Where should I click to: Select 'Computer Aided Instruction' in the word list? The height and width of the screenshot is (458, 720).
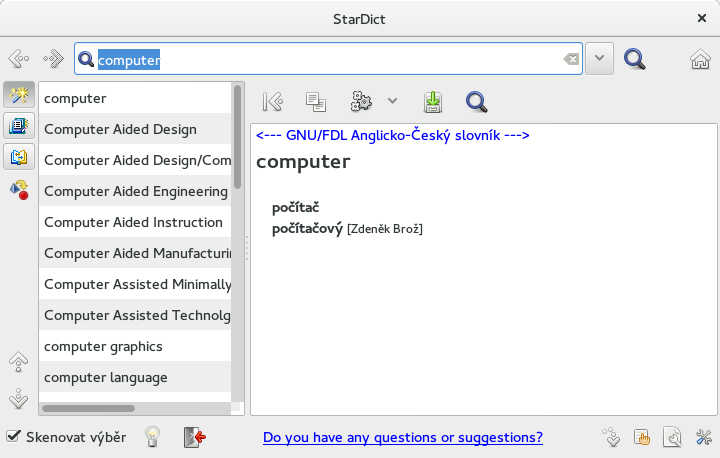tap(133, 222)
